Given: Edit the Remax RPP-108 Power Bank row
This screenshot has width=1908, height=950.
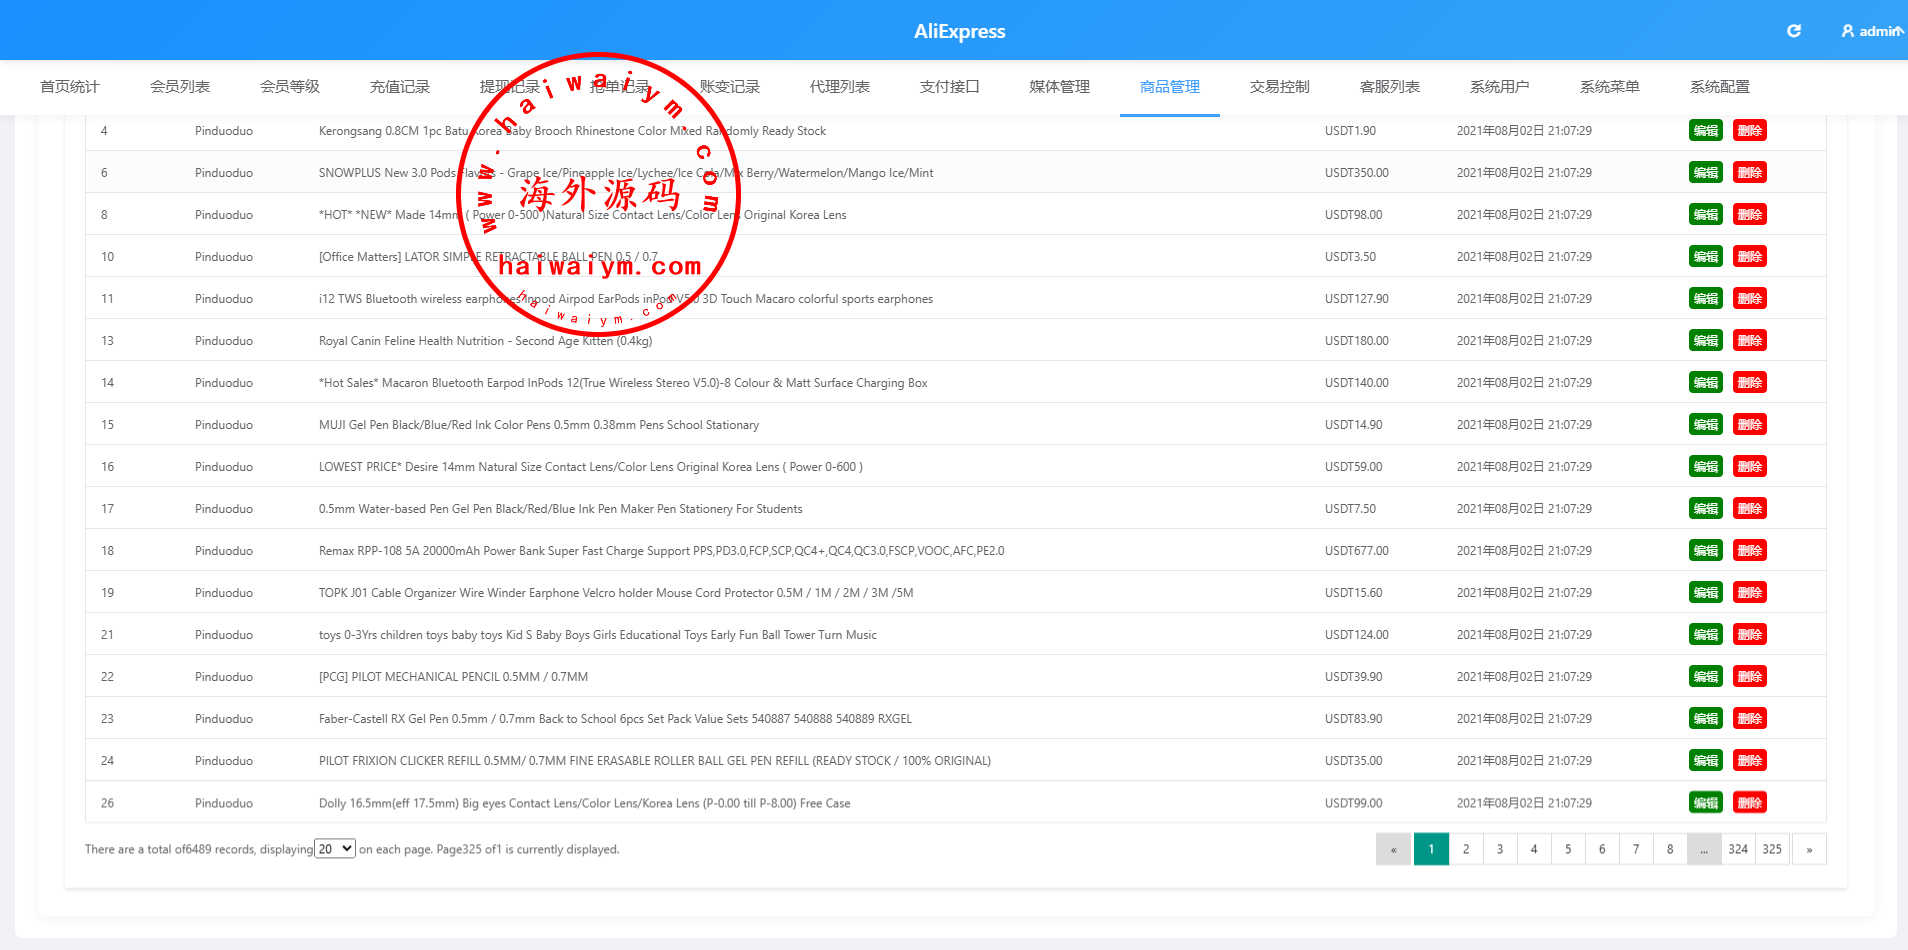Looking at the screenshot, I should 1706,551.
